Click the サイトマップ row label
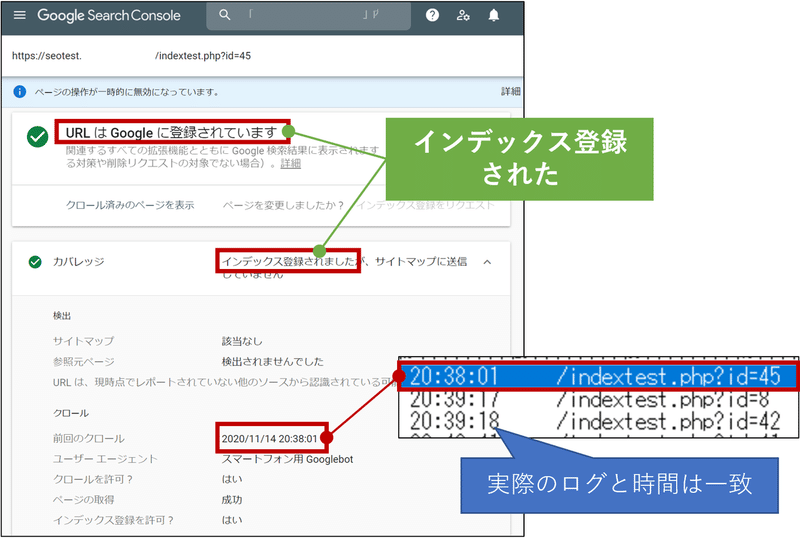Screen dimensions: 800x538 84,341
